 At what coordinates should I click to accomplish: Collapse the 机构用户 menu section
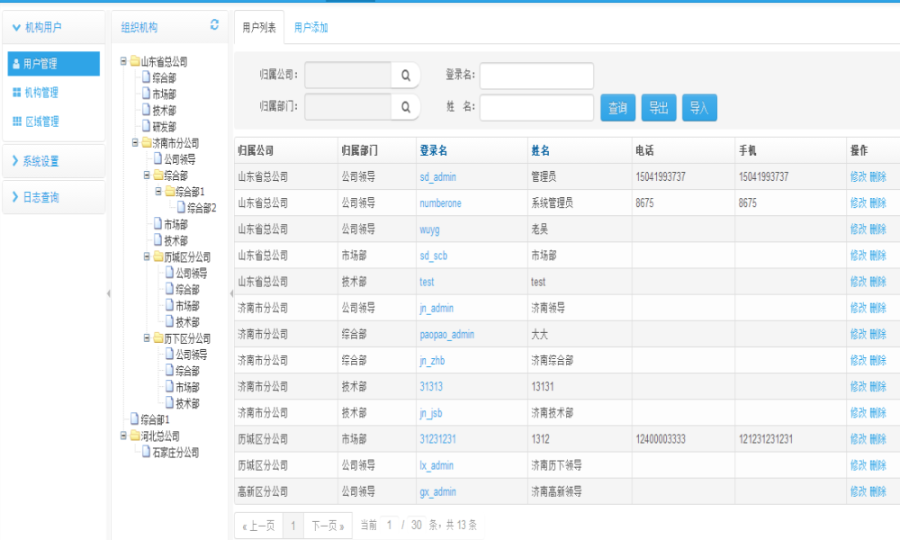(x=54, y=27)
